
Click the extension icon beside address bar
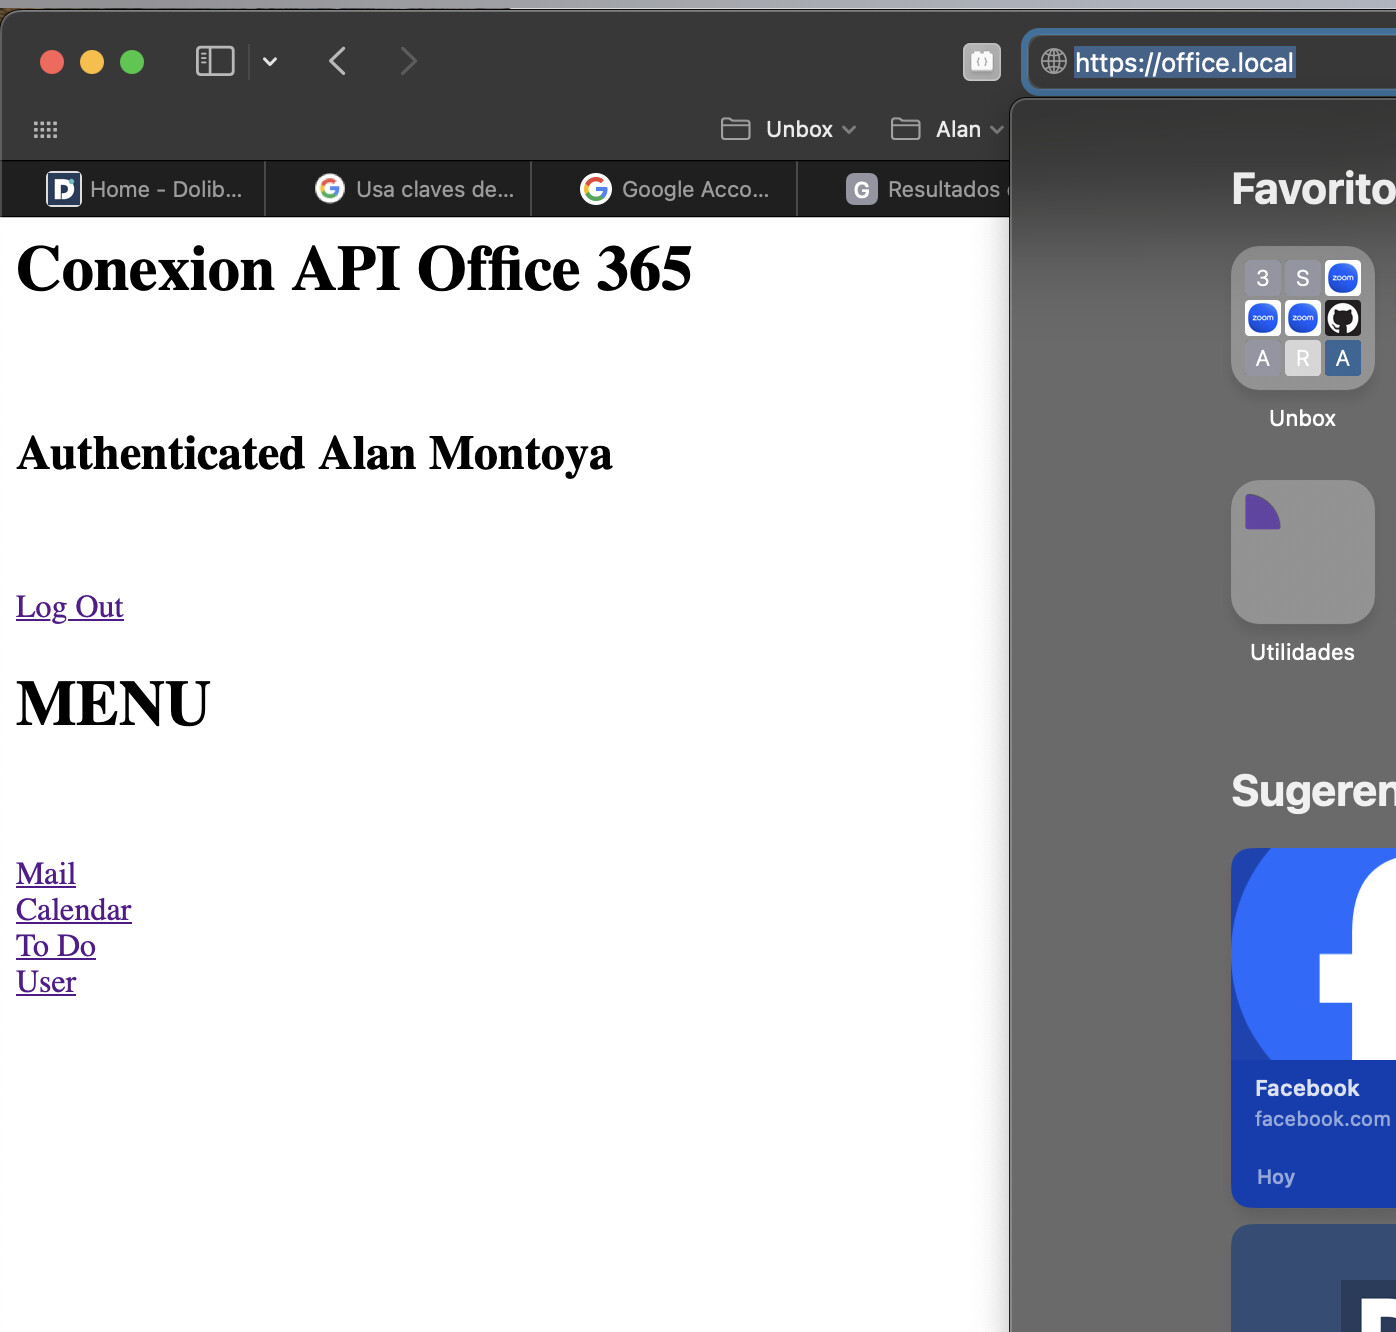(981, 62)
